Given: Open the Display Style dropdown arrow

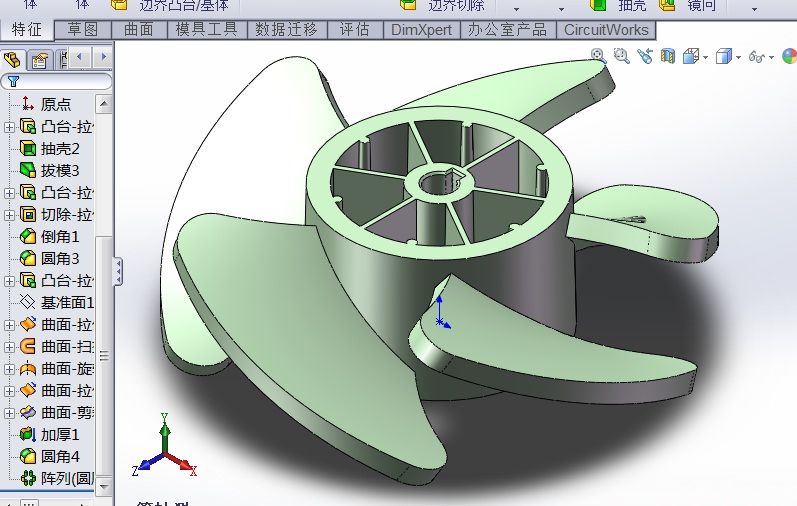Looking at the screenshot, I should click(x=738, y=57).
